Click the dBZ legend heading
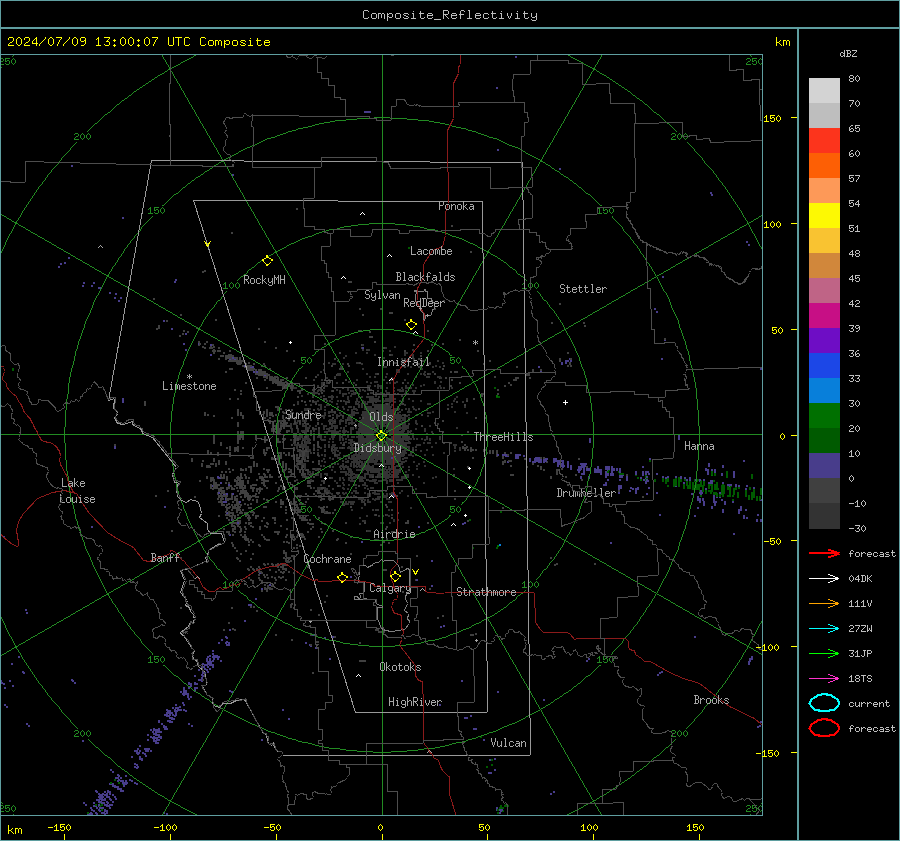Screen dimensions: 900x841 [x=848, y=54]
